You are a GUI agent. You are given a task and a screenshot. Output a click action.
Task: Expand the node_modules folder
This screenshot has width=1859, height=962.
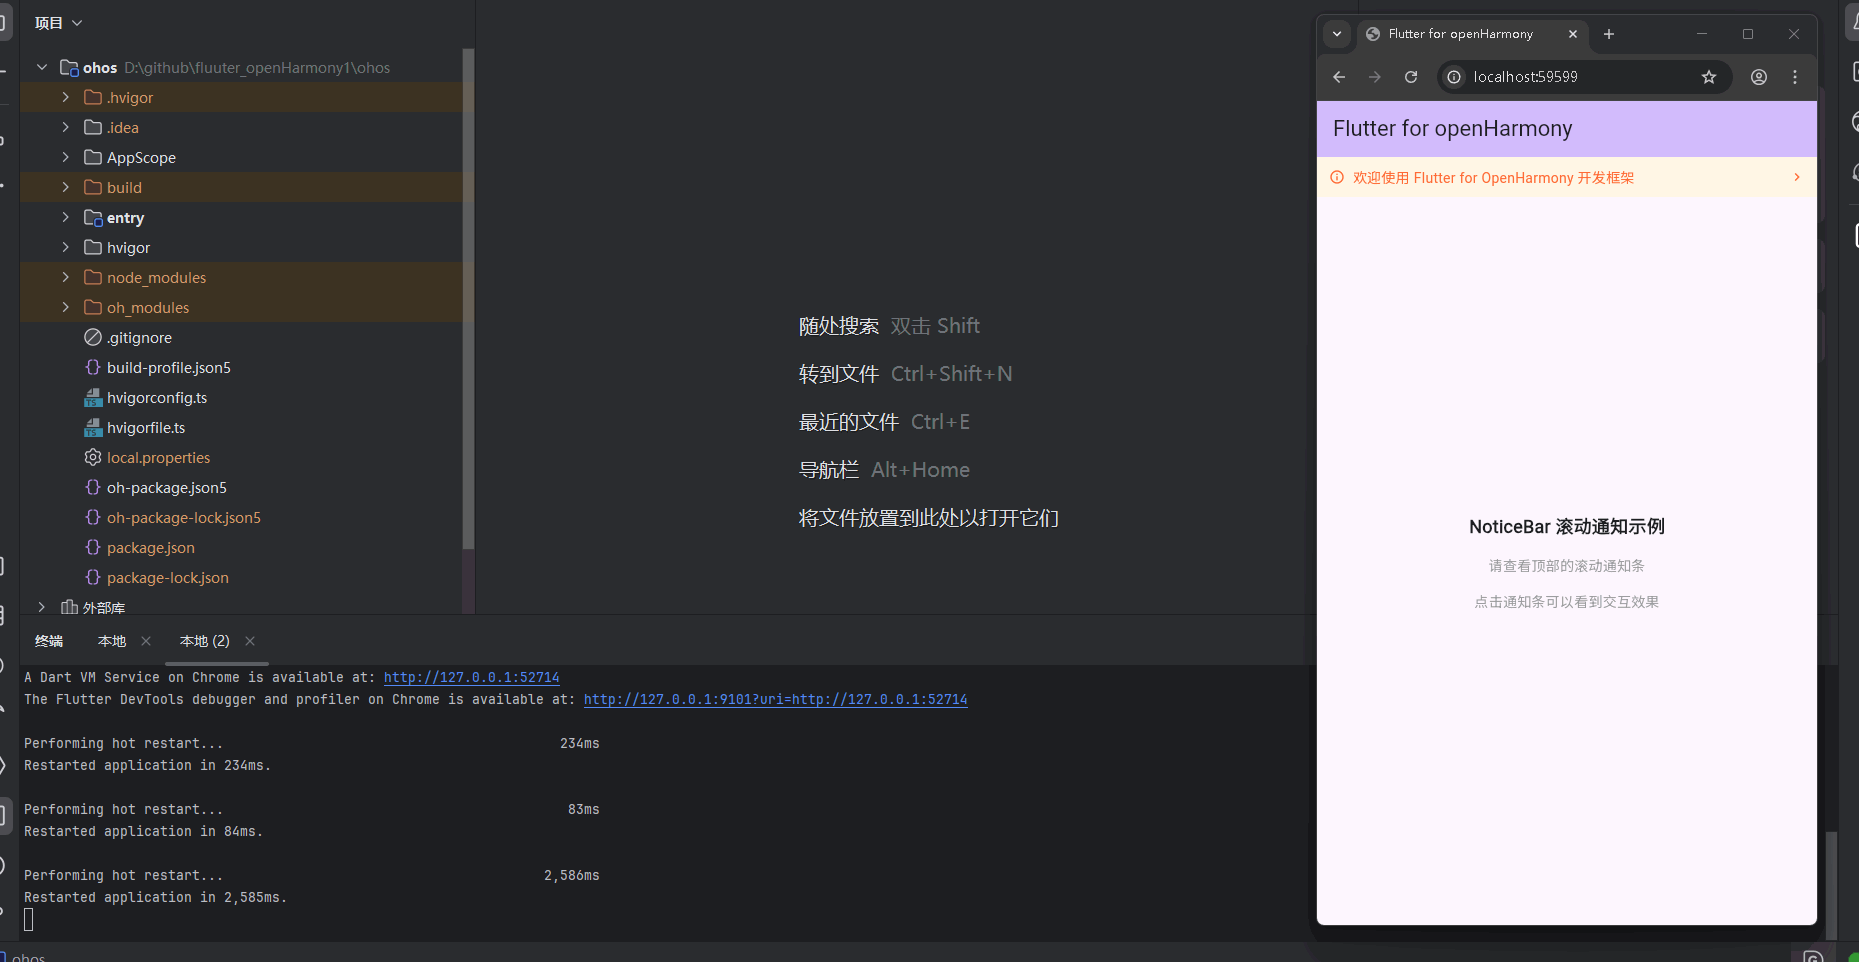click(65, 277)
